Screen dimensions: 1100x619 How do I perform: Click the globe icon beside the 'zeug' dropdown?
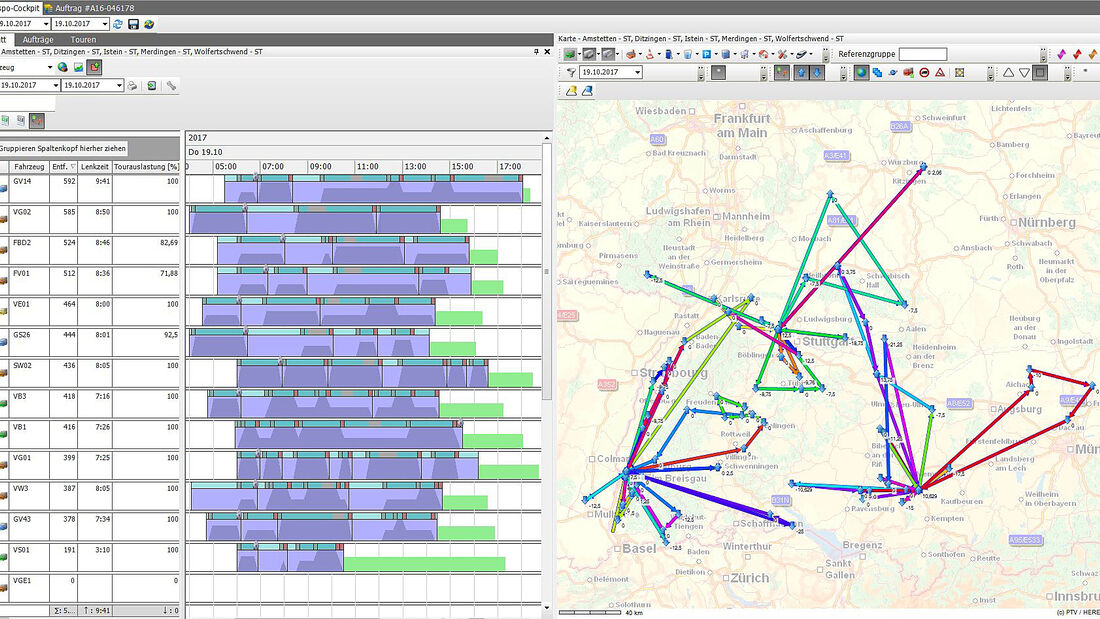pos(62,67)
